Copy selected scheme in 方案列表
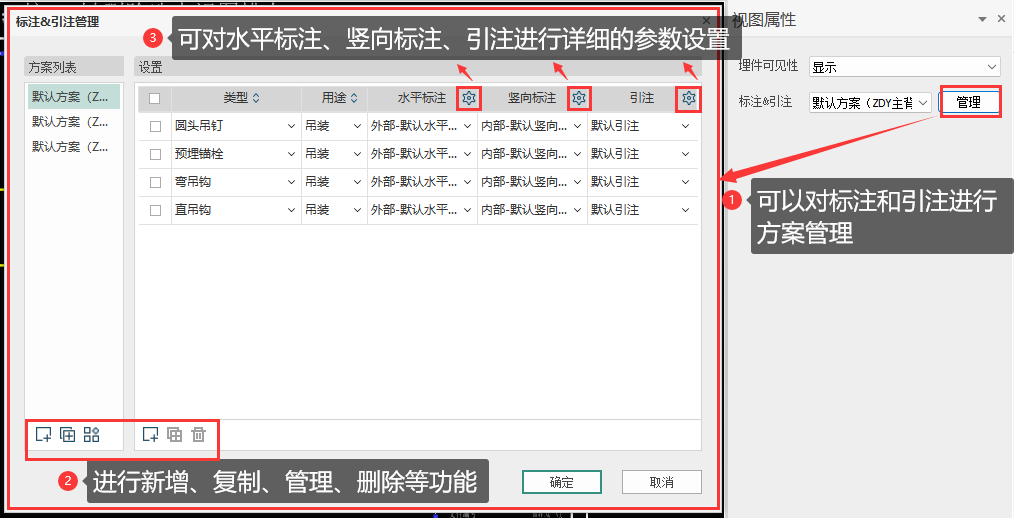Screen dimensions: 1014x518 67,435
